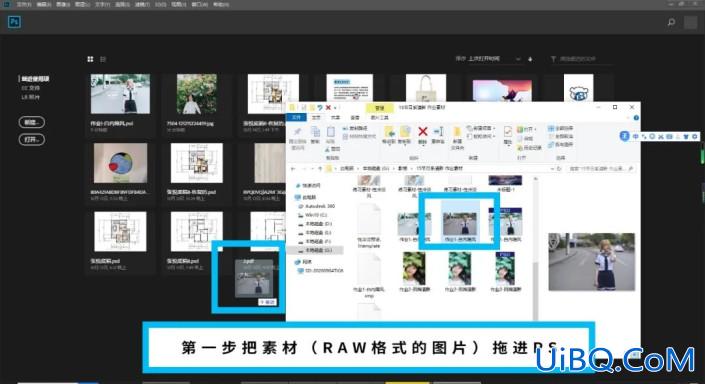Open the cartoon cow thumbnail in Photoshop recents

point(579,89)
